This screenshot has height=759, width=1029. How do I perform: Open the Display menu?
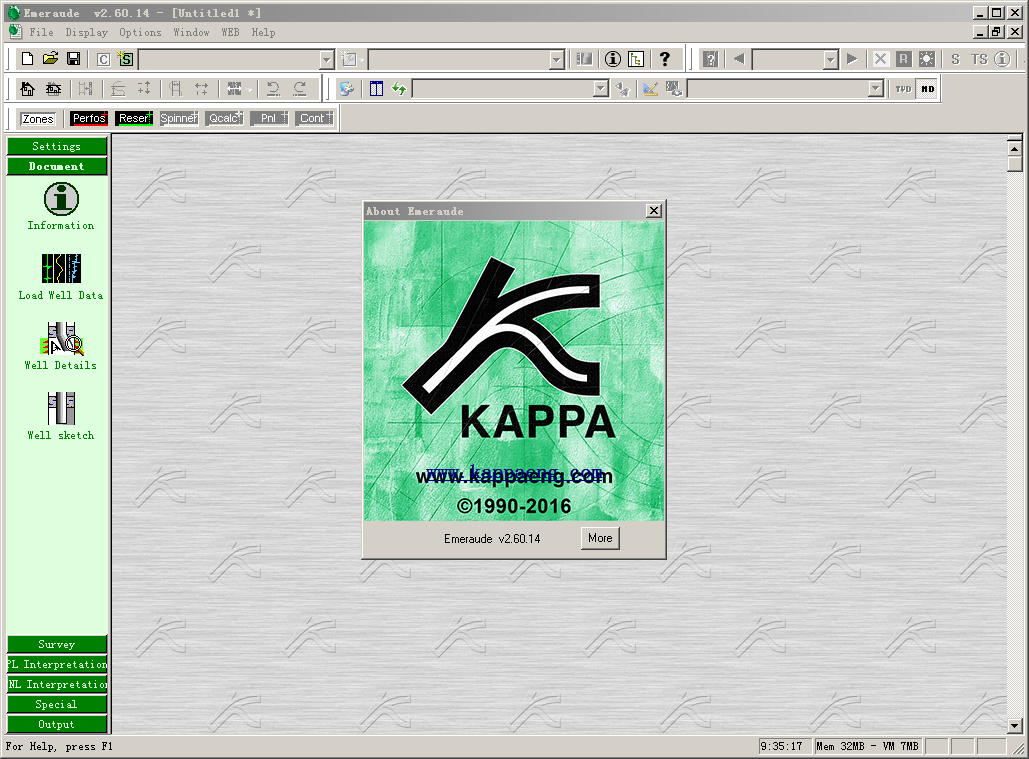tap(87, 32)
